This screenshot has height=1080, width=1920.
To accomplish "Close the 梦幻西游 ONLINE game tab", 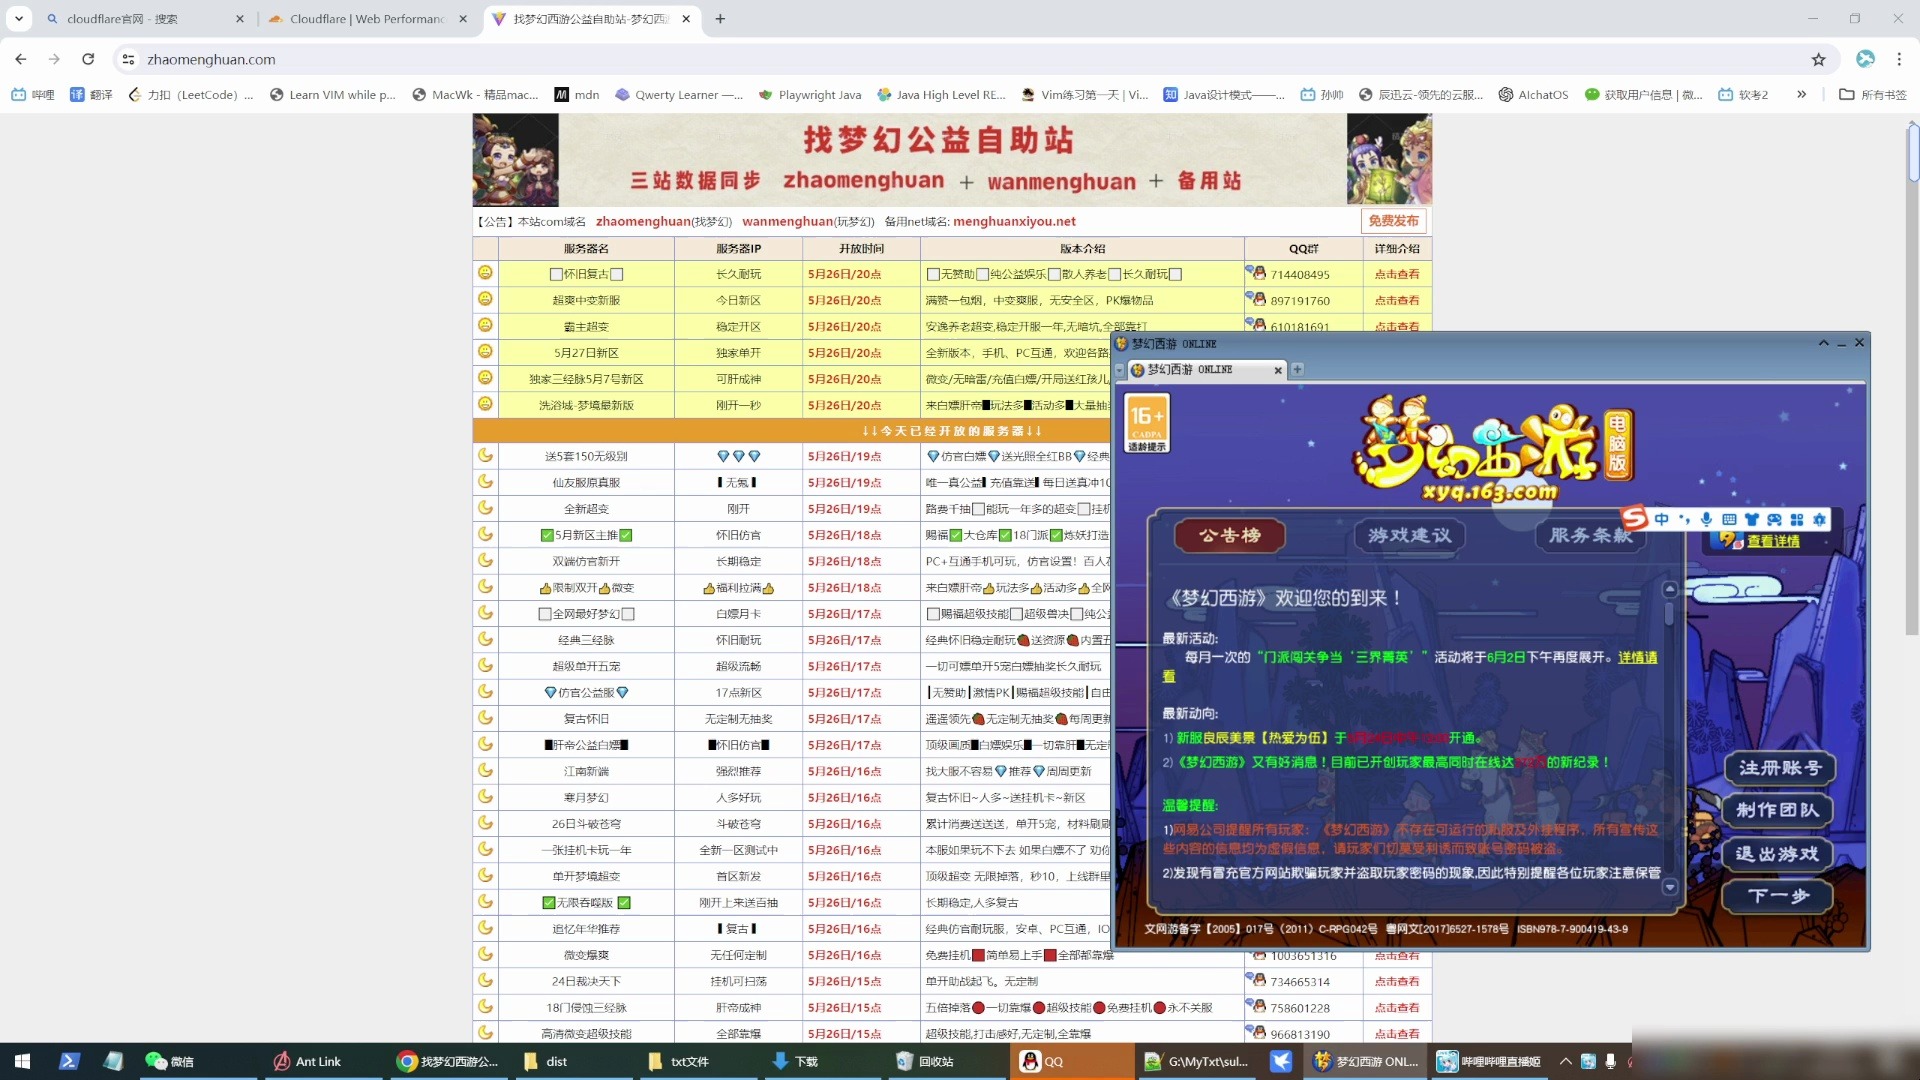I will click(1277, 370).
